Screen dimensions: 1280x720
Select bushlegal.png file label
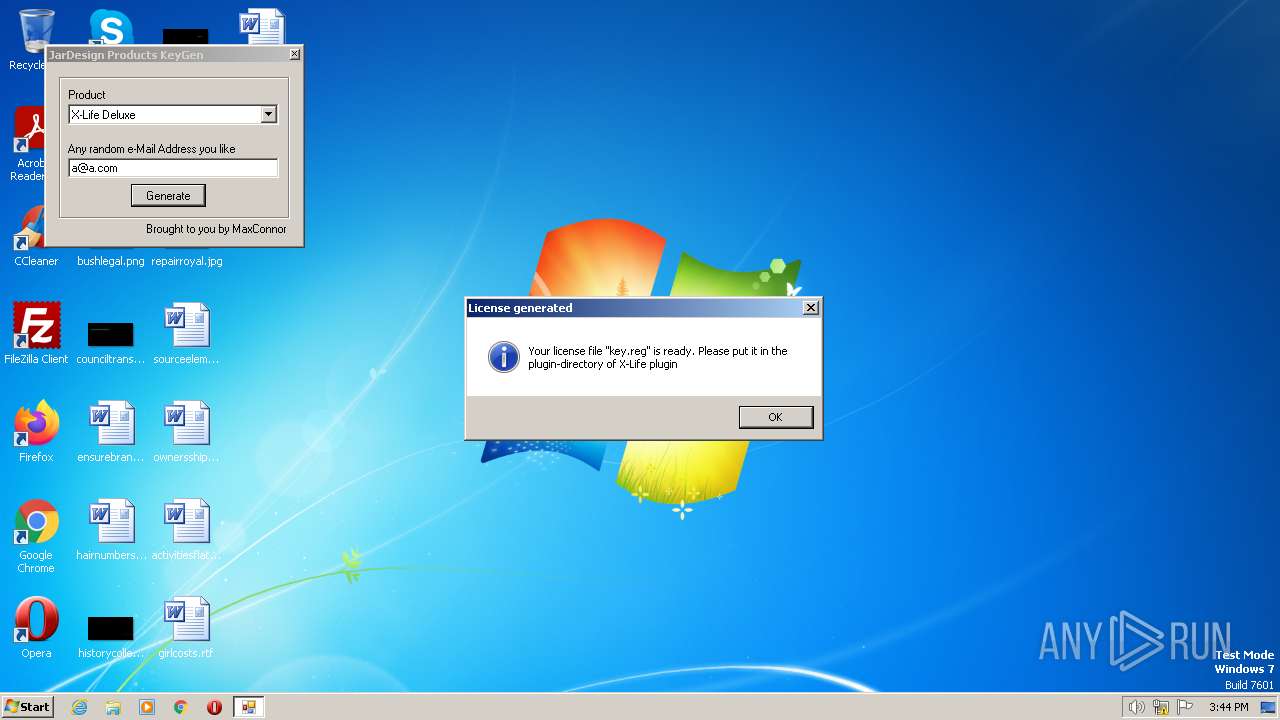click(x=111, y=261)
